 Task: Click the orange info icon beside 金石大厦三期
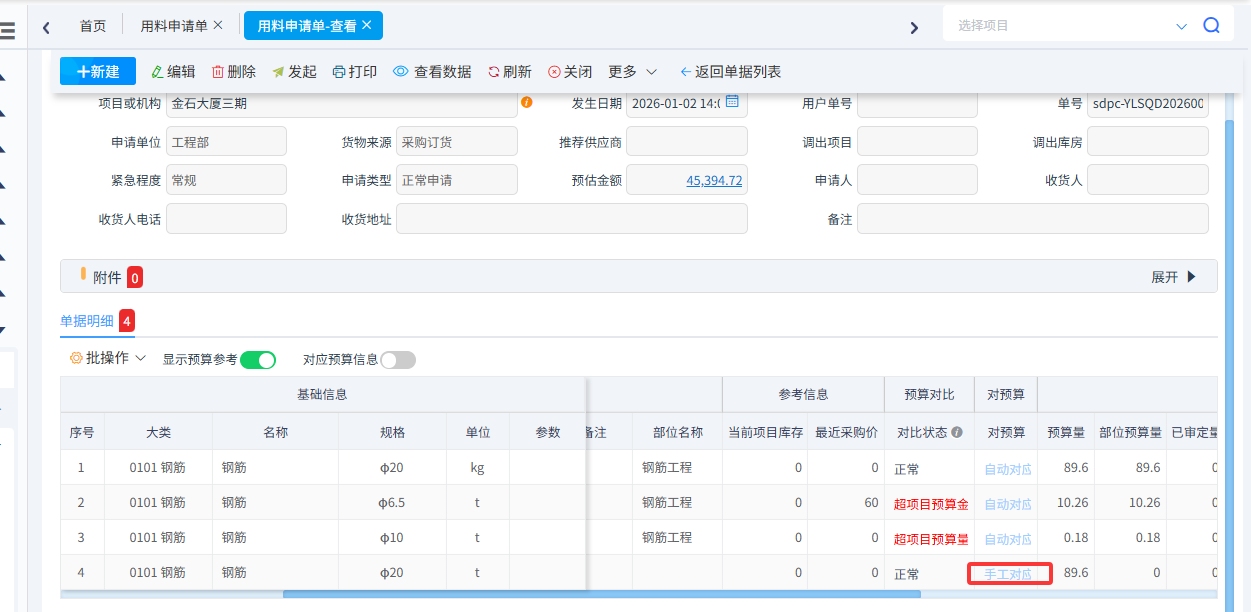pos(527,102)
